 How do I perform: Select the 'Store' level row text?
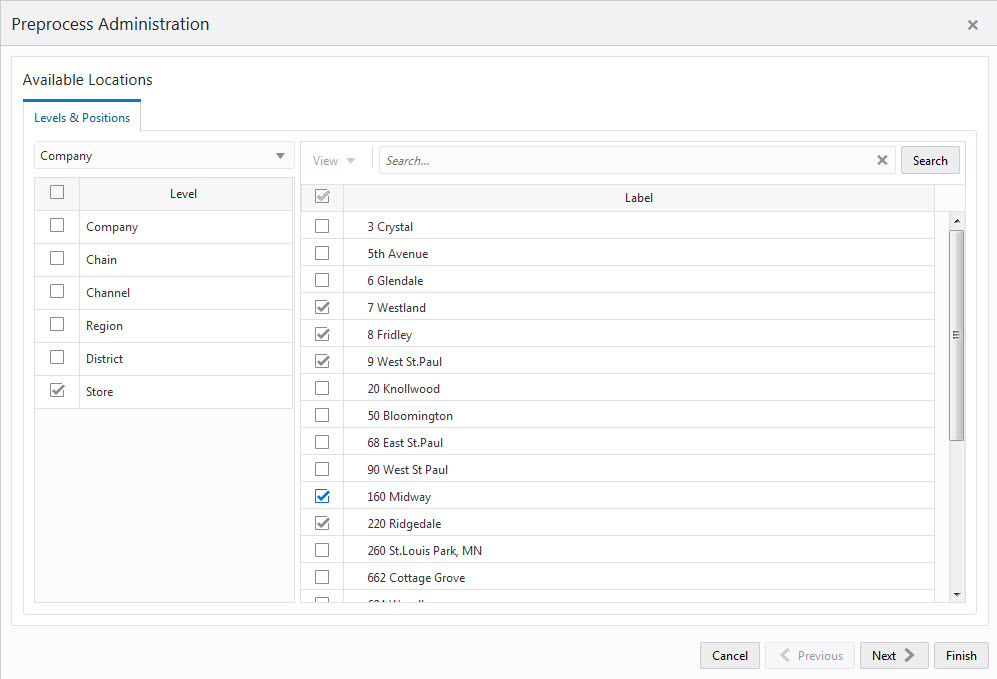pyautogui.click(x=99, y=392)
